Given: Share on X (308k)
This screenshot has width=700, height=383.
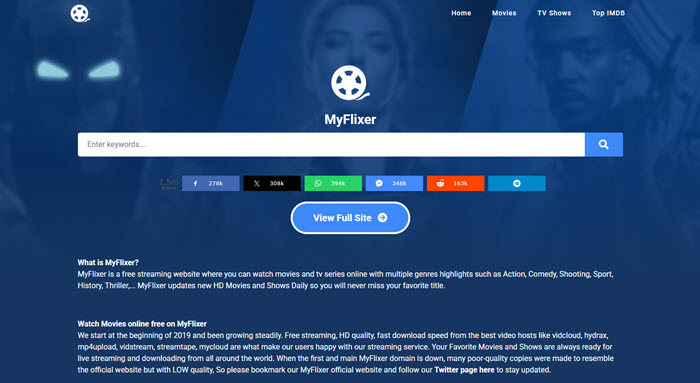Looking at the screenshot, I should 272,183.
